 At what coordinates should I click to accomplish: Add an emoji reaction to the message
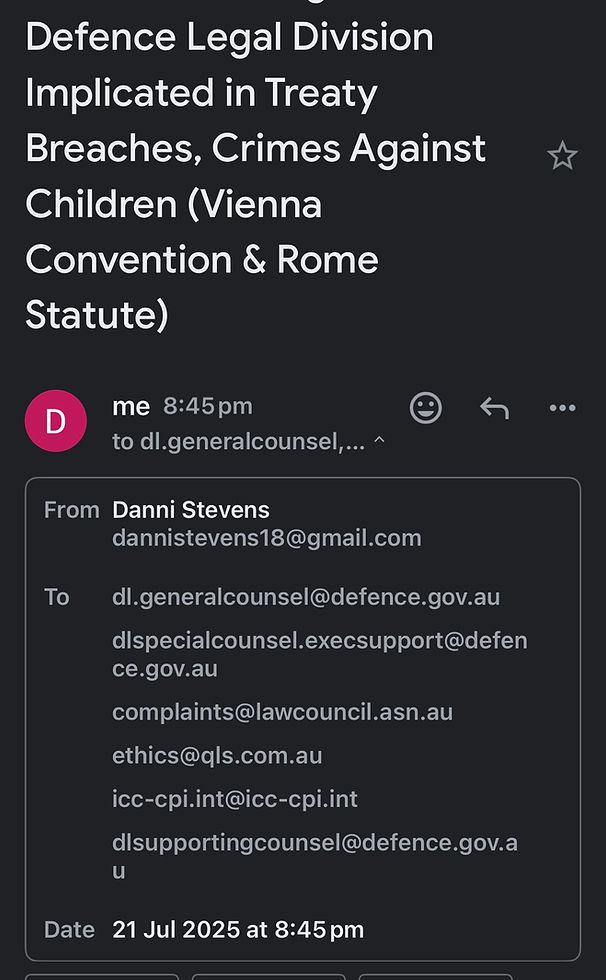click(x=425, y=408)
